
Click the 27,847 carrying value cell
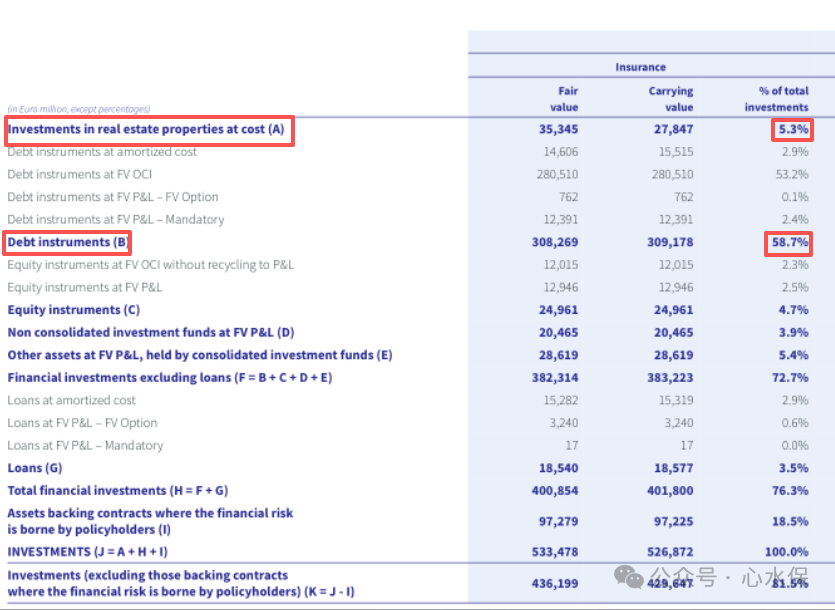(x=674, y=129)
